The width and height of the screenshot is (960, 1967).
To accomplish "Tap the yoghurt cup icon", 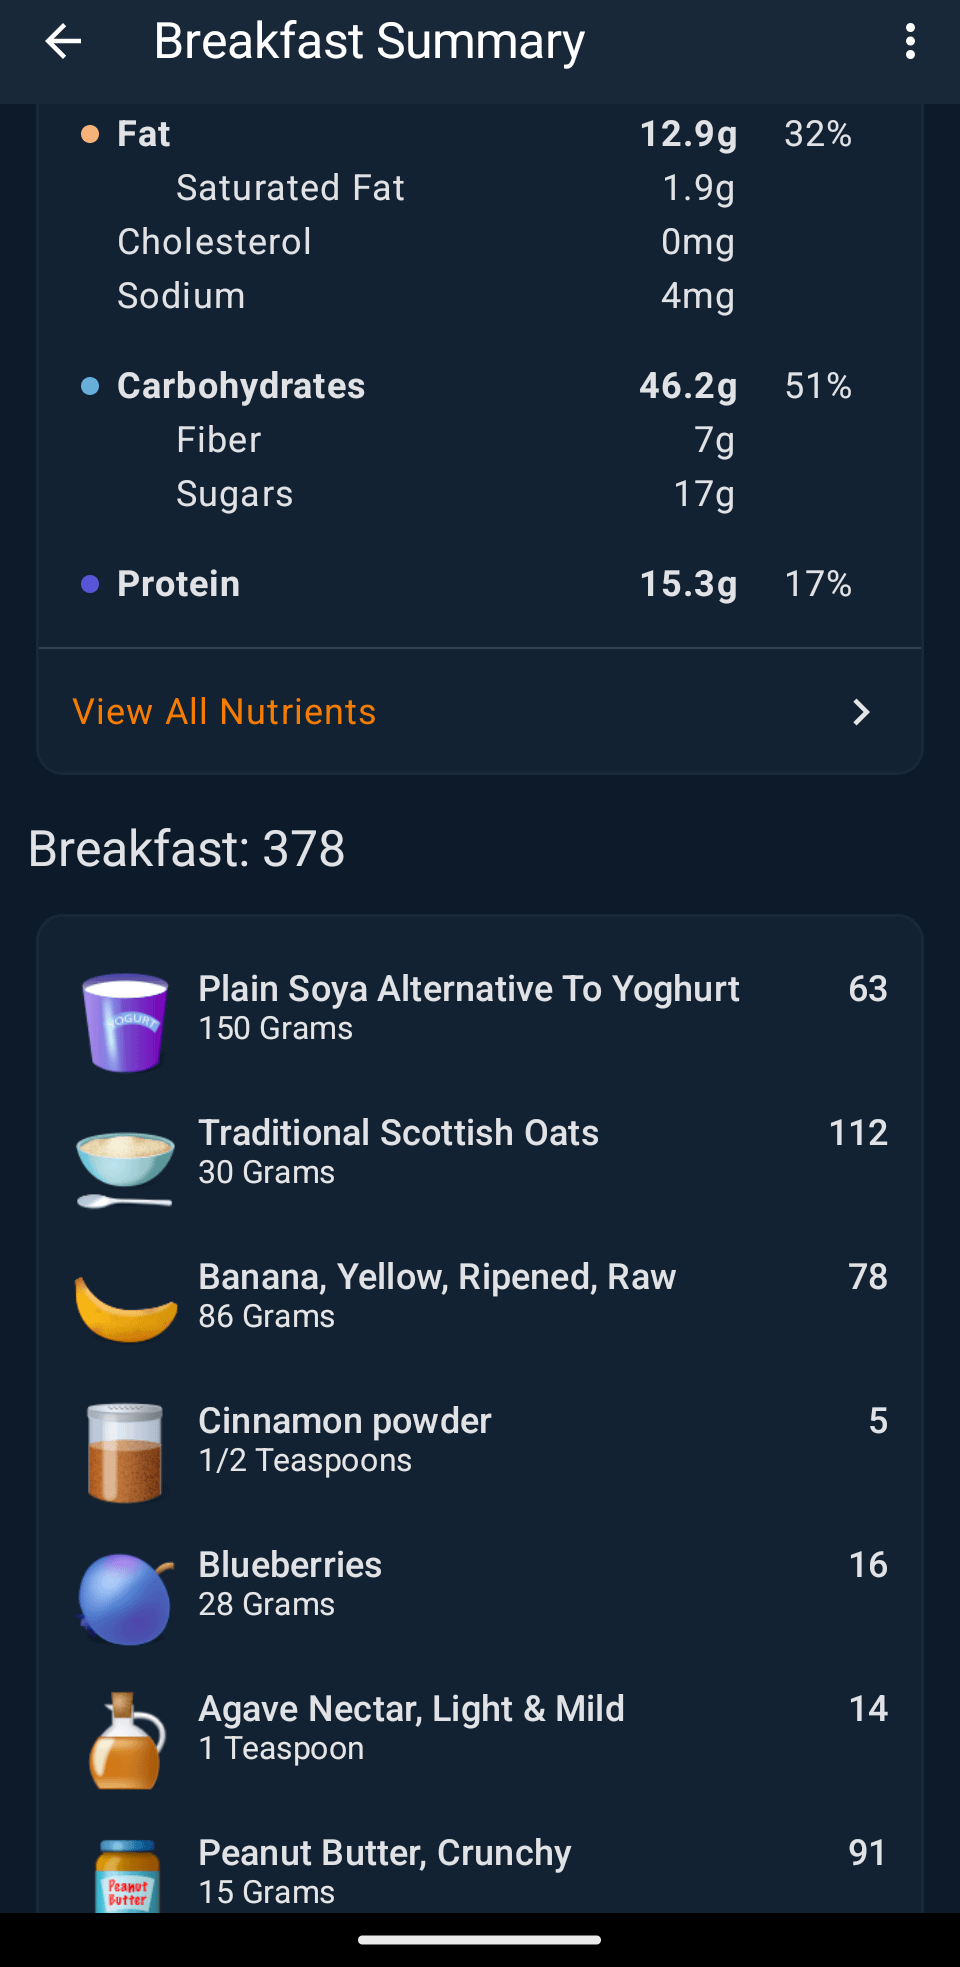I will coord(125,1022).
